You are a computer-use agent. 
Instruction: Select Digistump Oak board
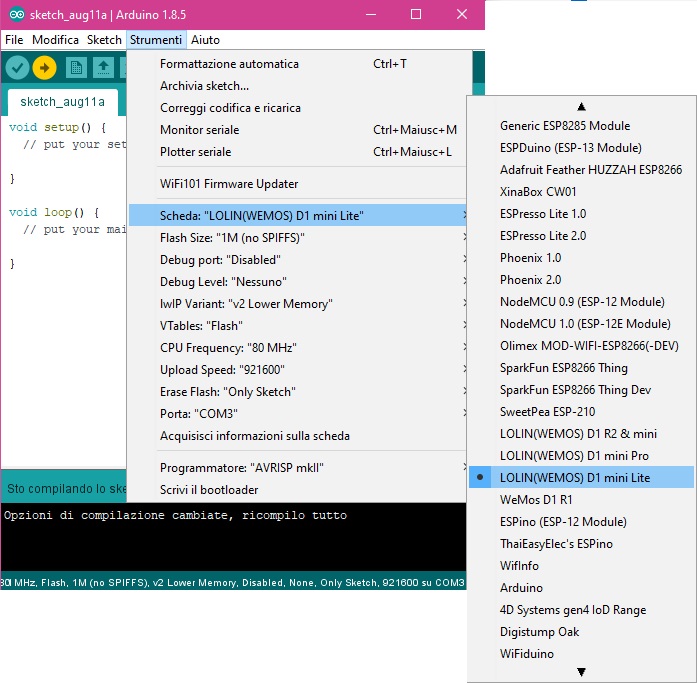click(581, 631)
